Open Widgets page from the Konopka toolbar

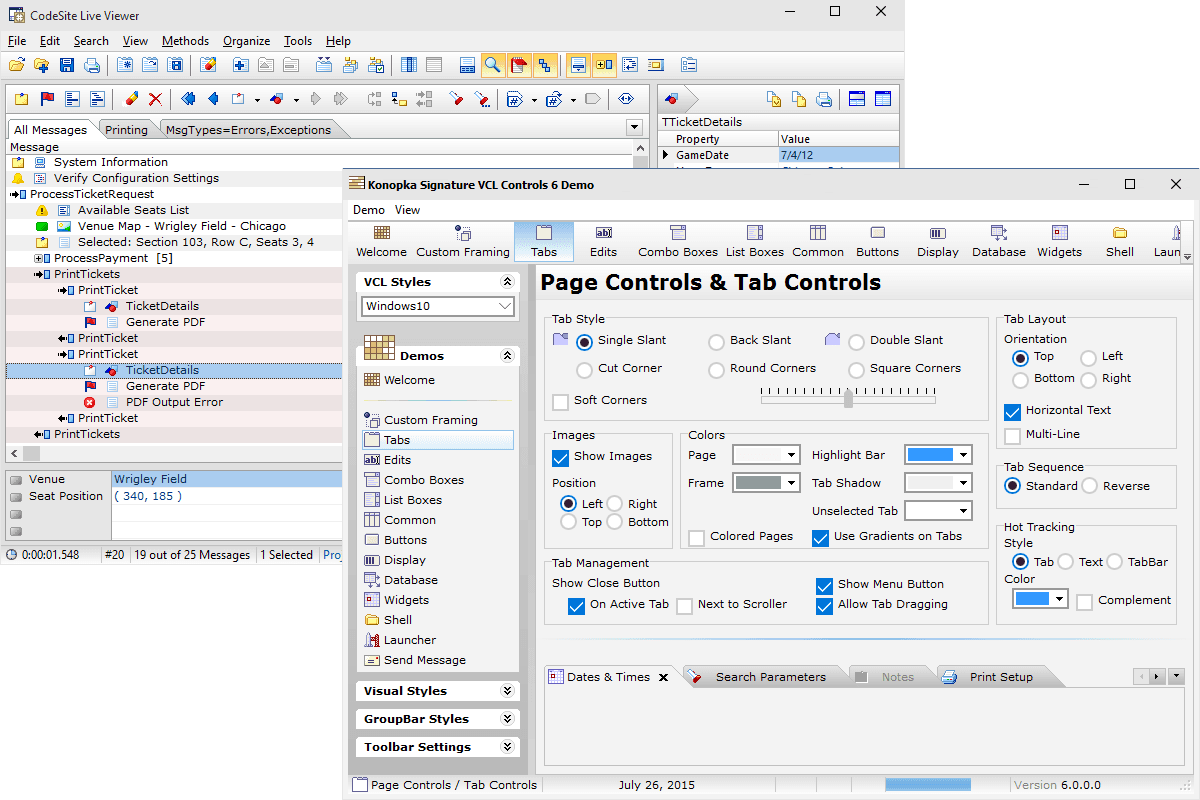pos(1059,242)
